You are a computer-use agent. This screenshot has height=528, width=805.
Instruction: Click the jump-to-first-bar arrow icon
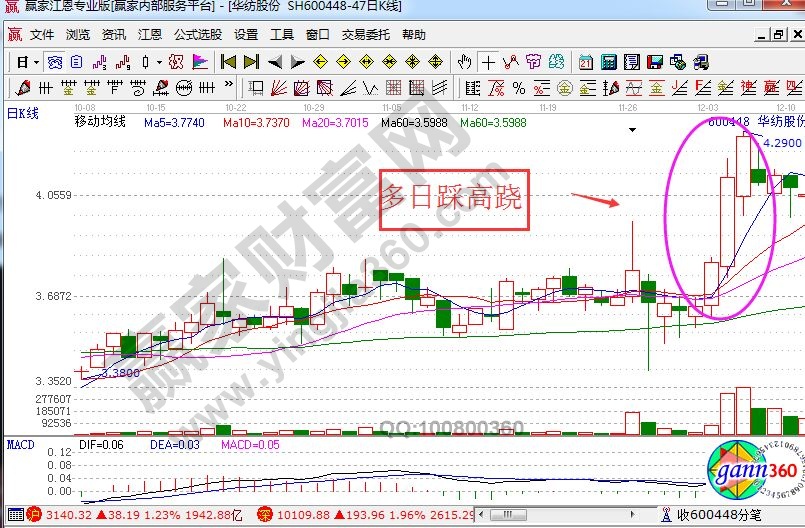tap(228, 62)
